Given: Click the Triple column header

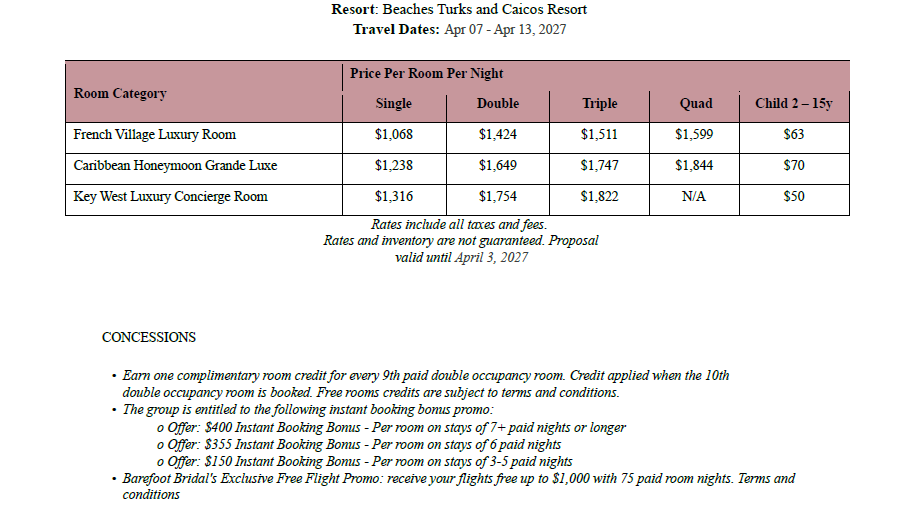Looking at the screenshot, I should [x=599, y=103].
